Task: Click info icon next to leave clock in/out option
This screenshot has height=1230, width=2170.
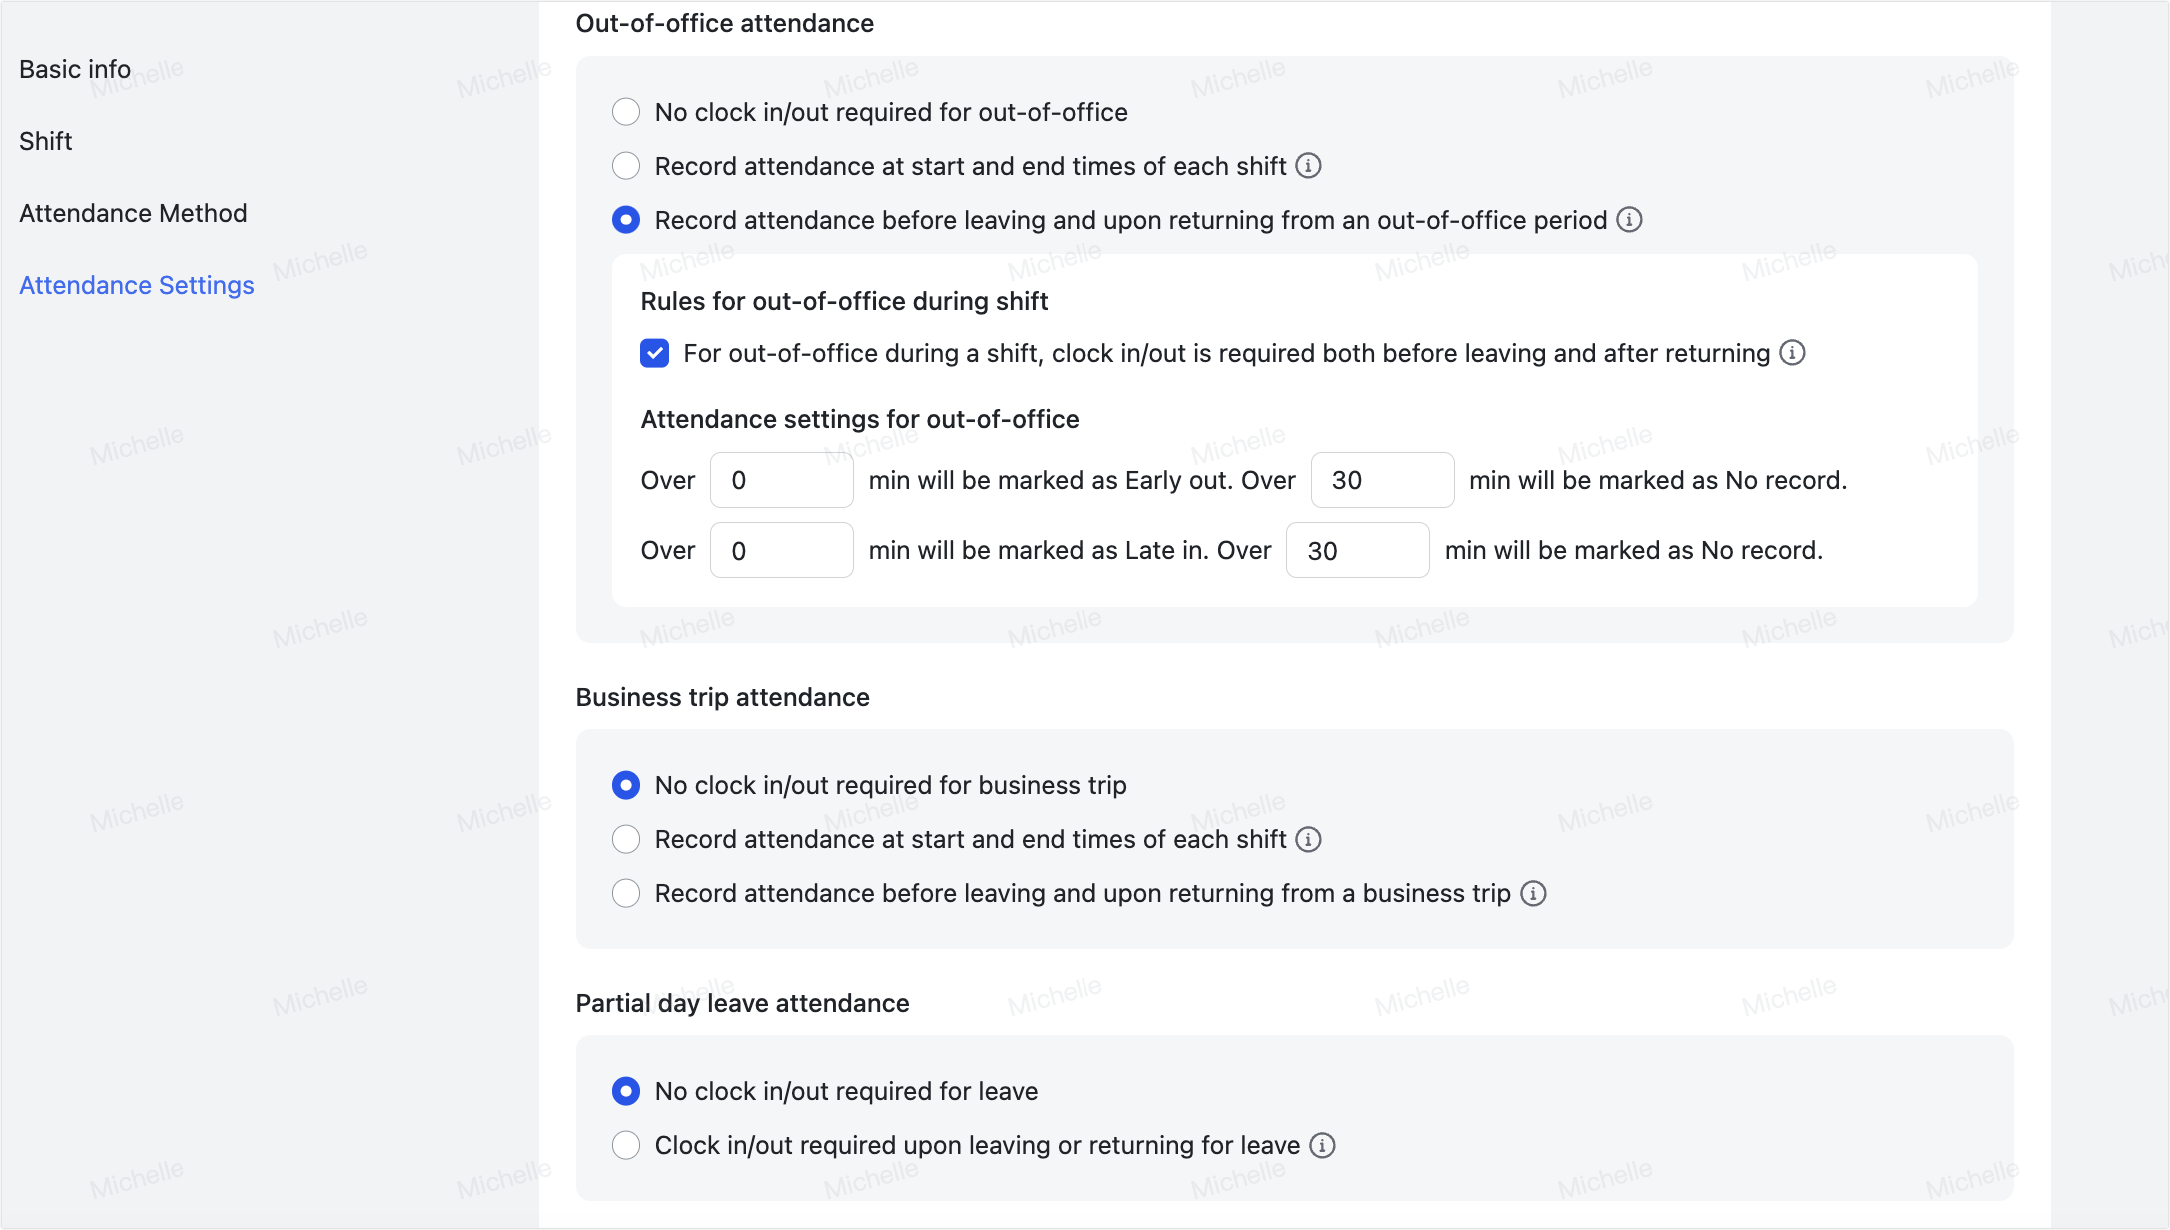Action: coord(1322,1145)
